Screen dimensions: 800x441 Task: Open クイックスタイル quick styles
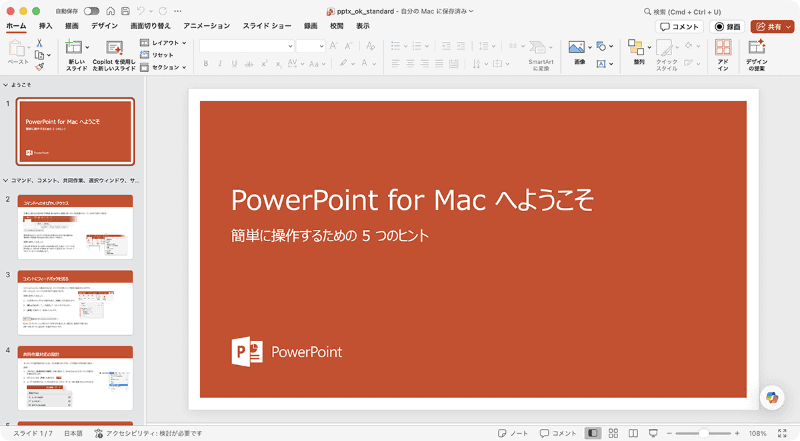[664, 47]
